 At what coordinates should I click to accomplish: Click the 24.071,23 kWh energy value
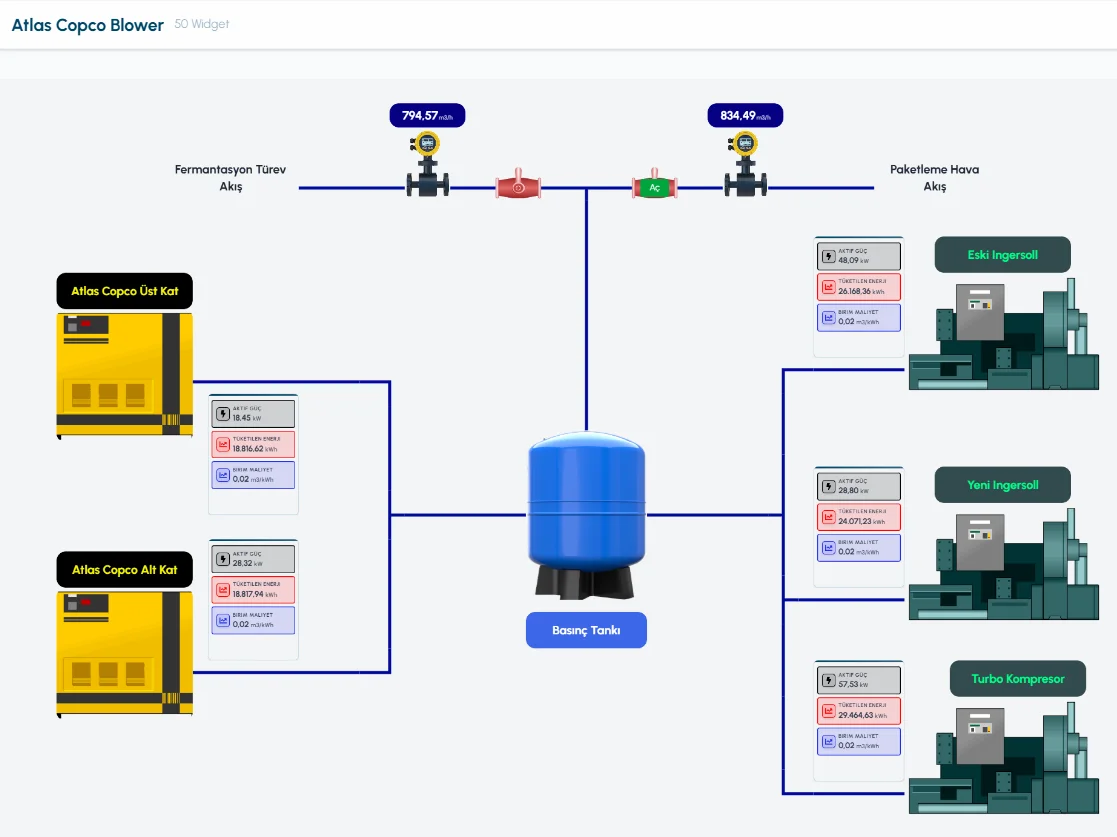pos(861,521)
